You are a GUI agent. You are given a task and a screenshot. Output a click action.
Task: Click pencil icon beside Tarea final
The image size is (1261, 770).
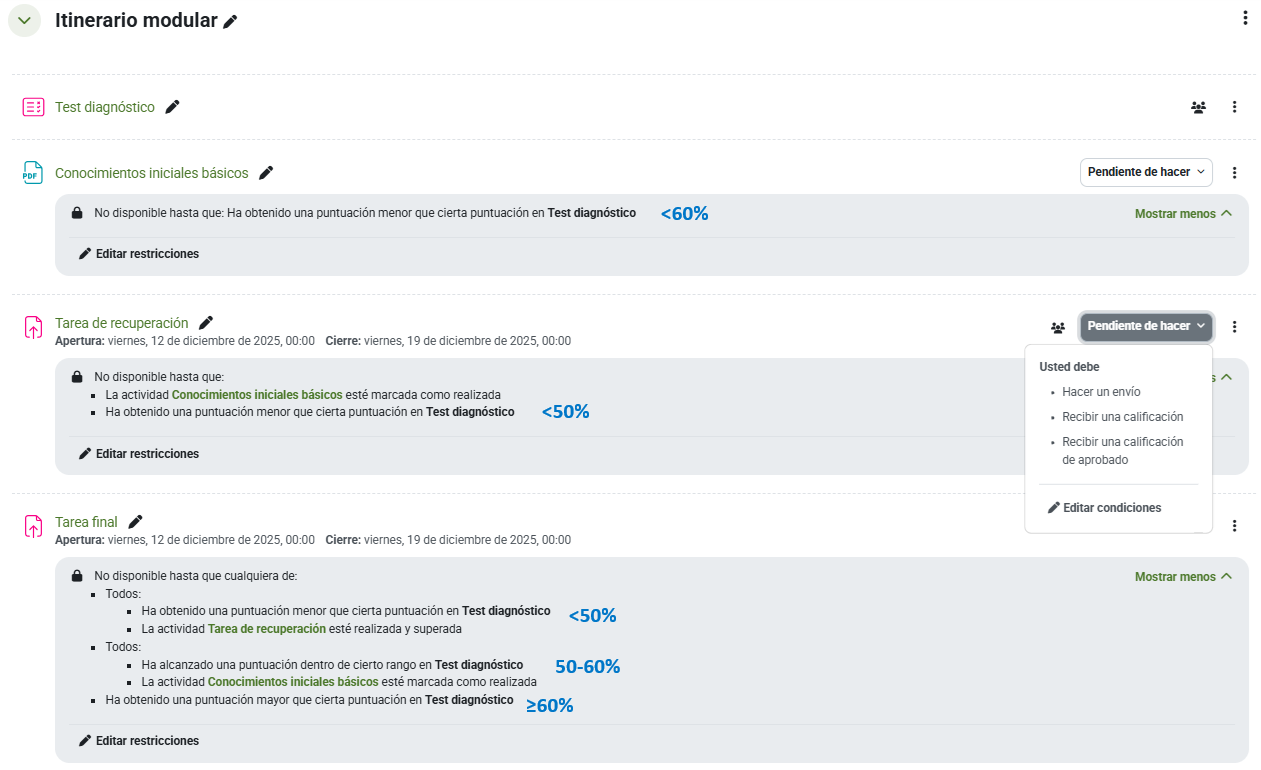click(136, 522)
